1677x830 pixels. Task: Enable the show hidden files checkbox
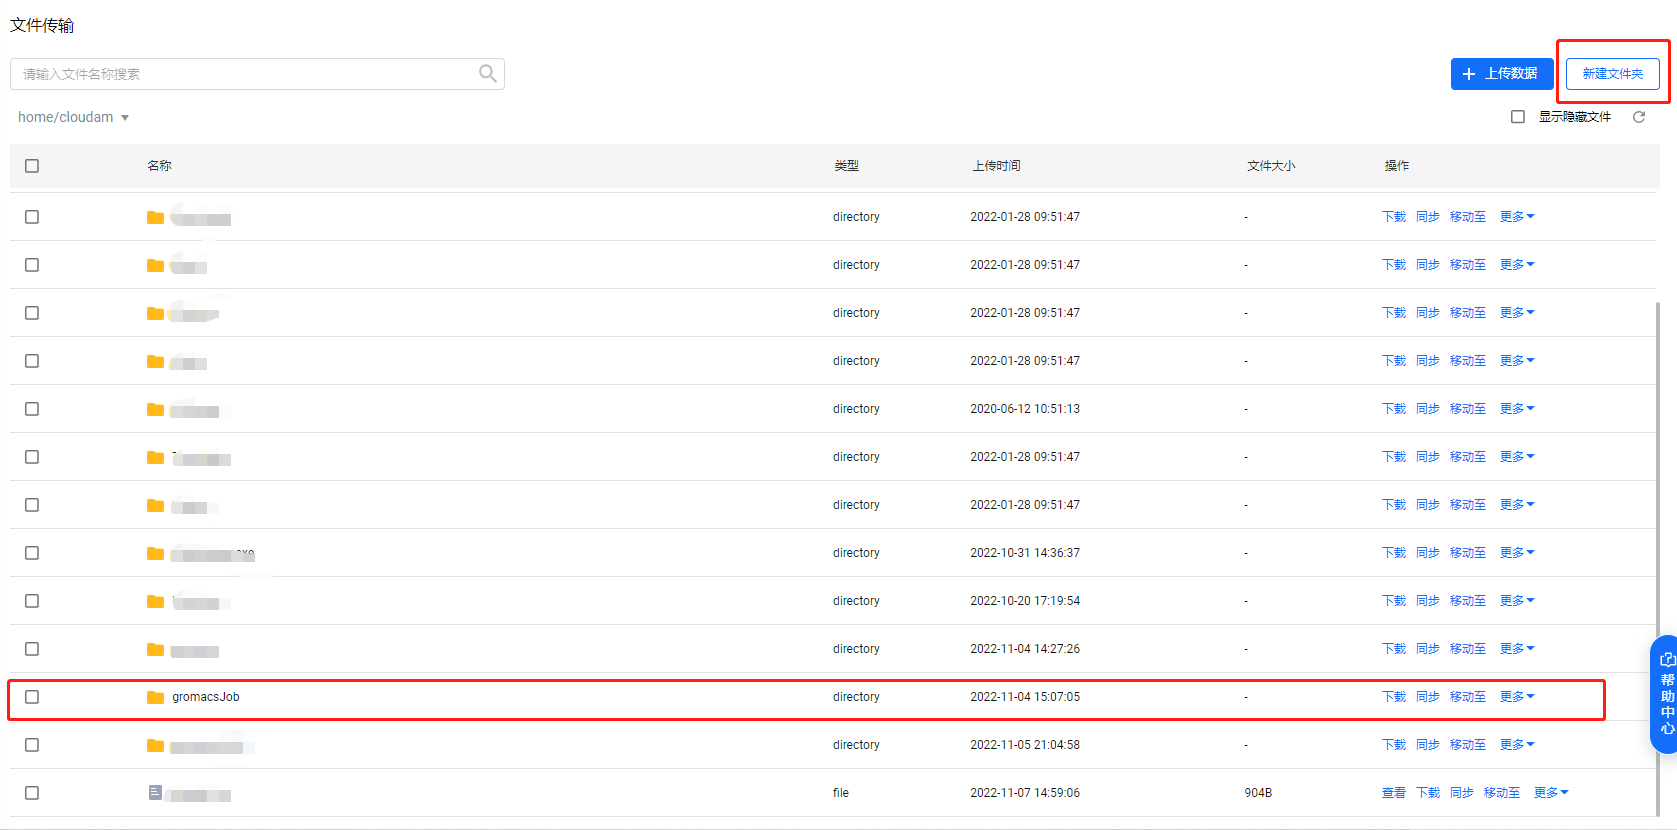pyautogui.click(x=1518, y=117)
